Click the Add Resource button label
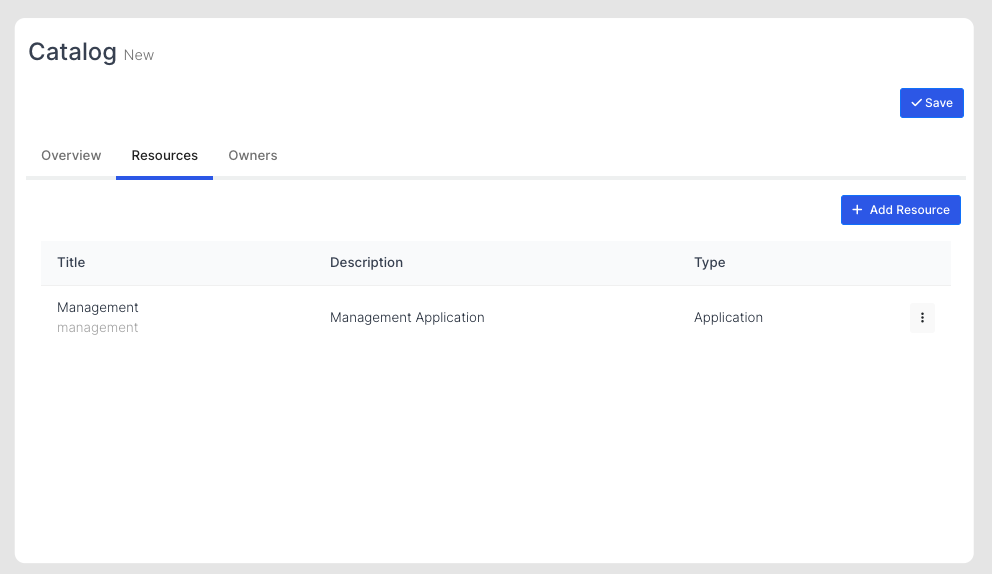 click(909, 210)
